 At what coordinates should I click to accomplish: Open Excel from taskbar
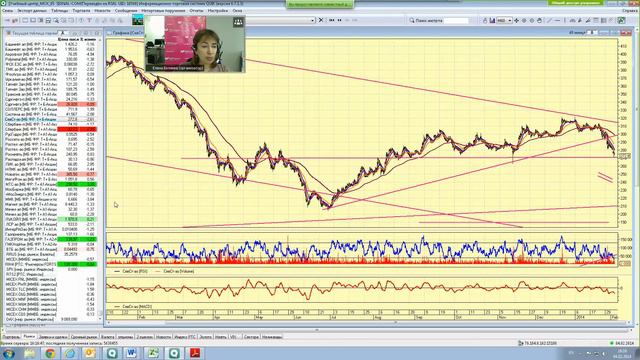153,353
